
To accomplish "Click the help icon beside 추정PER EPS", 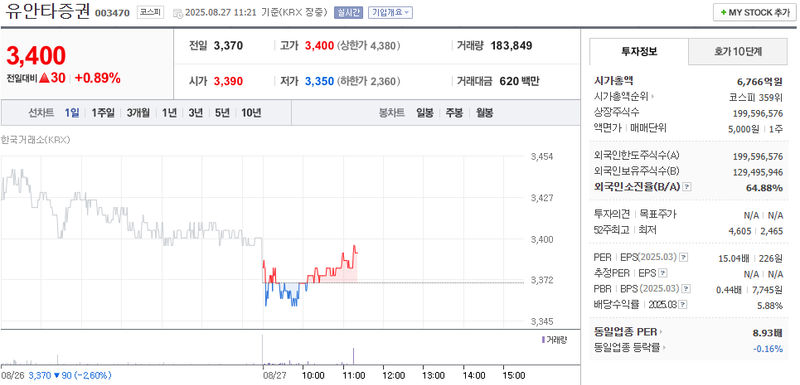I will click(x=662, y=274).
